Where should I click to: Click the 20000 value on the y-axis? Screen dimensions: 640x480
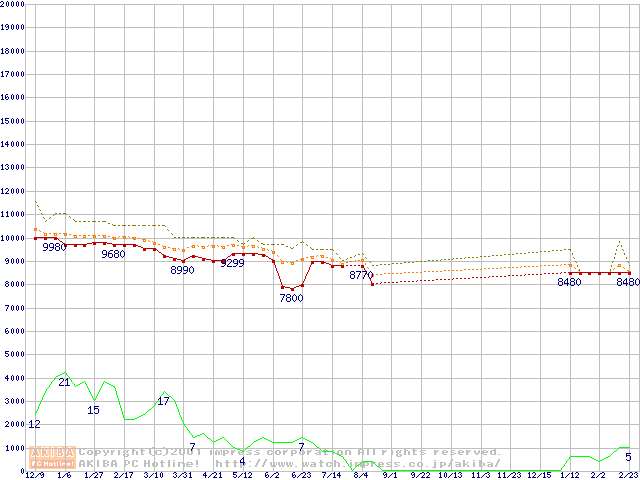(14, 5)
